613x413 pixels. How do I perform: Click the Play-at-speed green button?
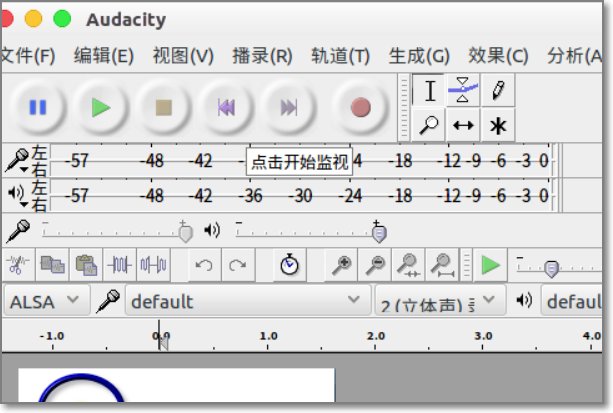click(x=490, y=265)
